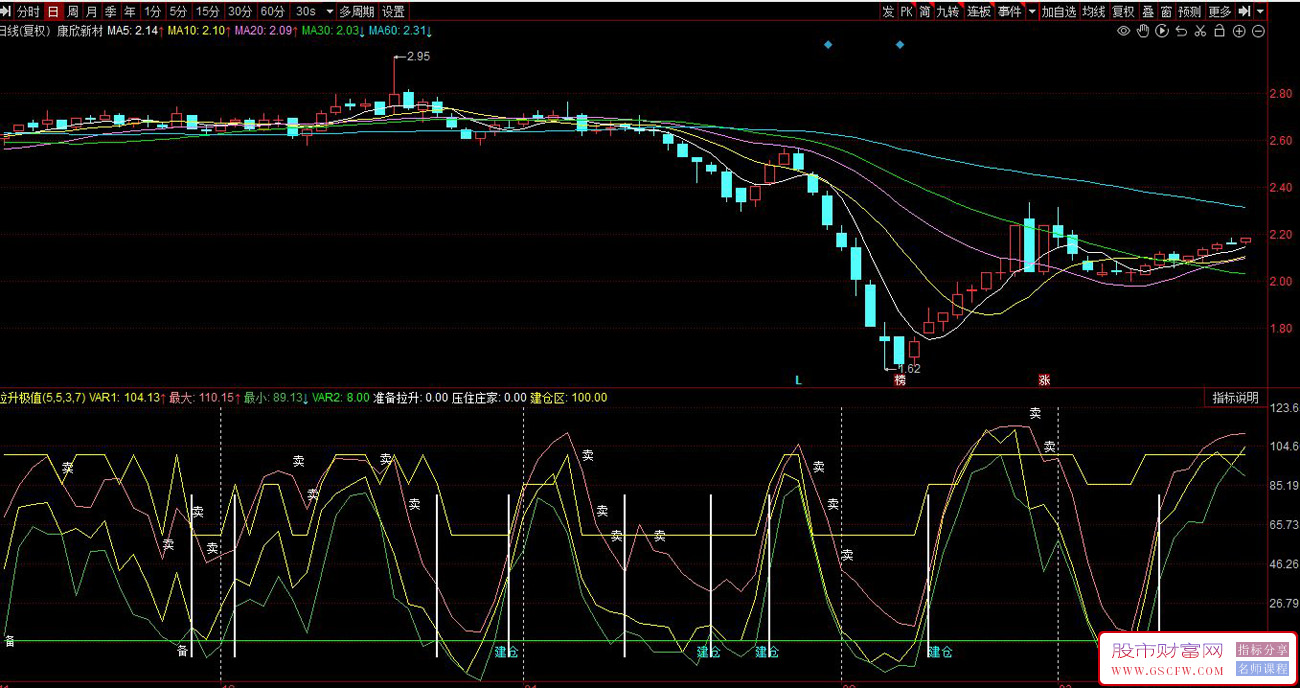Click 事件 events button
This screenshot has width=1300, height=688.
pos(1009,12)
